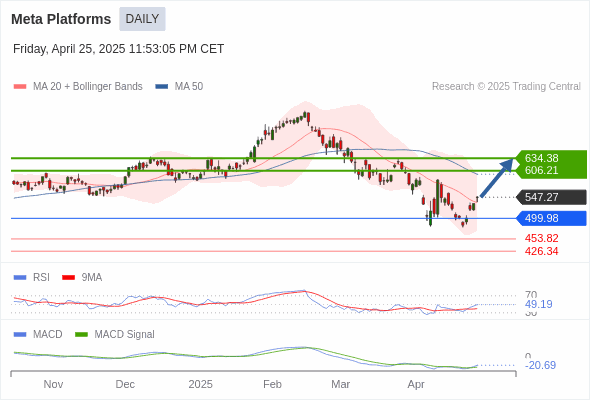Click the 2025 label on time axis

pos(200,385)
